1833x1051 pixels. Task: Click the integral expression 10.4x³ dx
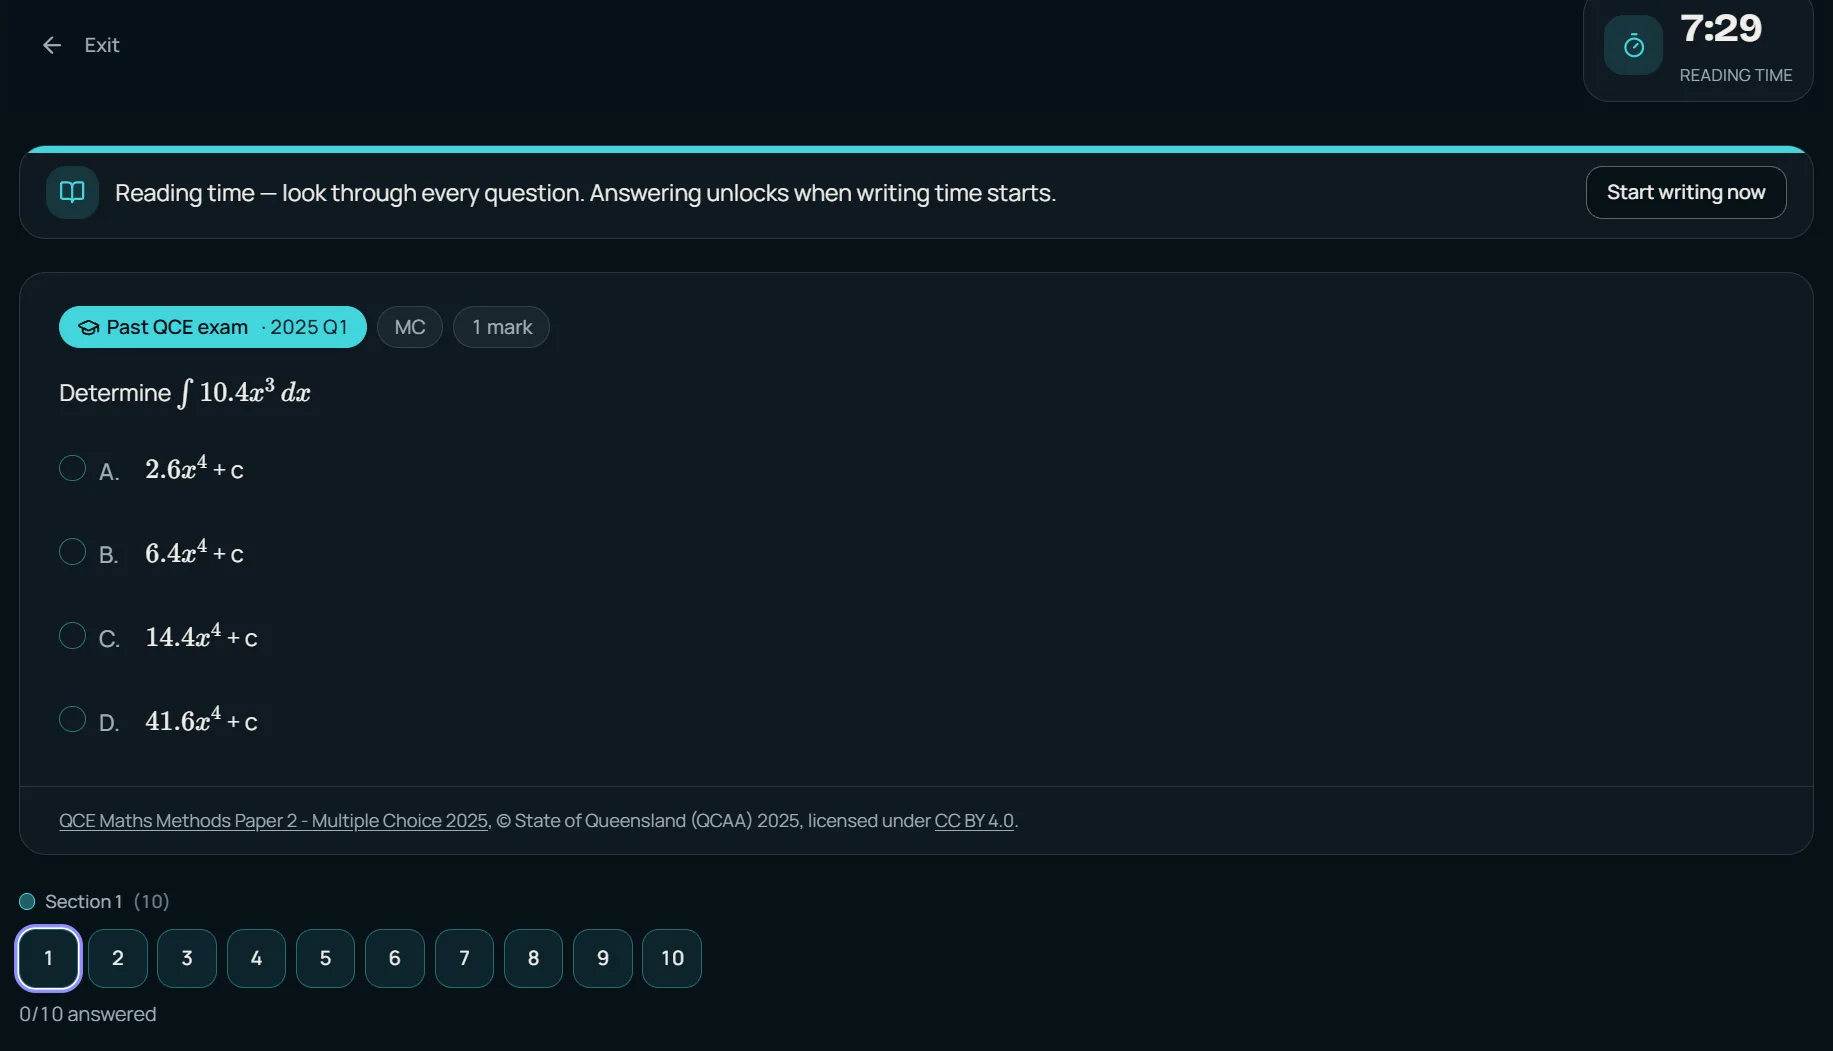click(x=244, y=392)
